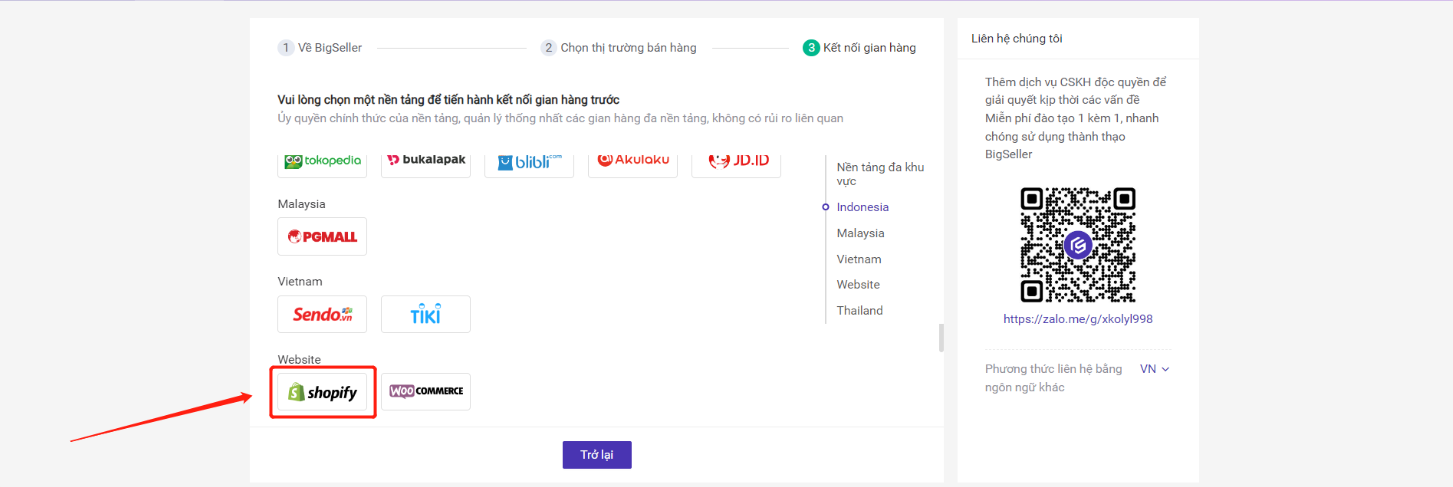Choose the Sendo.vn marketplace logo
1453x487 pixels.
point(322,314)
